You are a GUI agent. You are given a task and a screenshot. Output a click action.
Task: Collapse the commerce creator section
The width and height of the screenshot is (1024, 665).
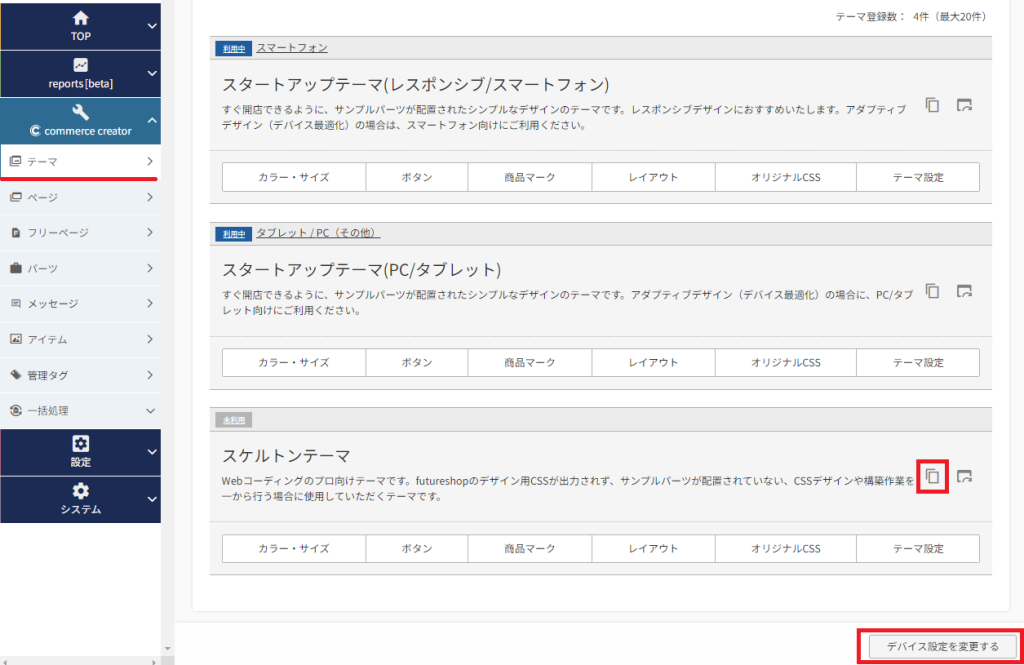(151, 121)
